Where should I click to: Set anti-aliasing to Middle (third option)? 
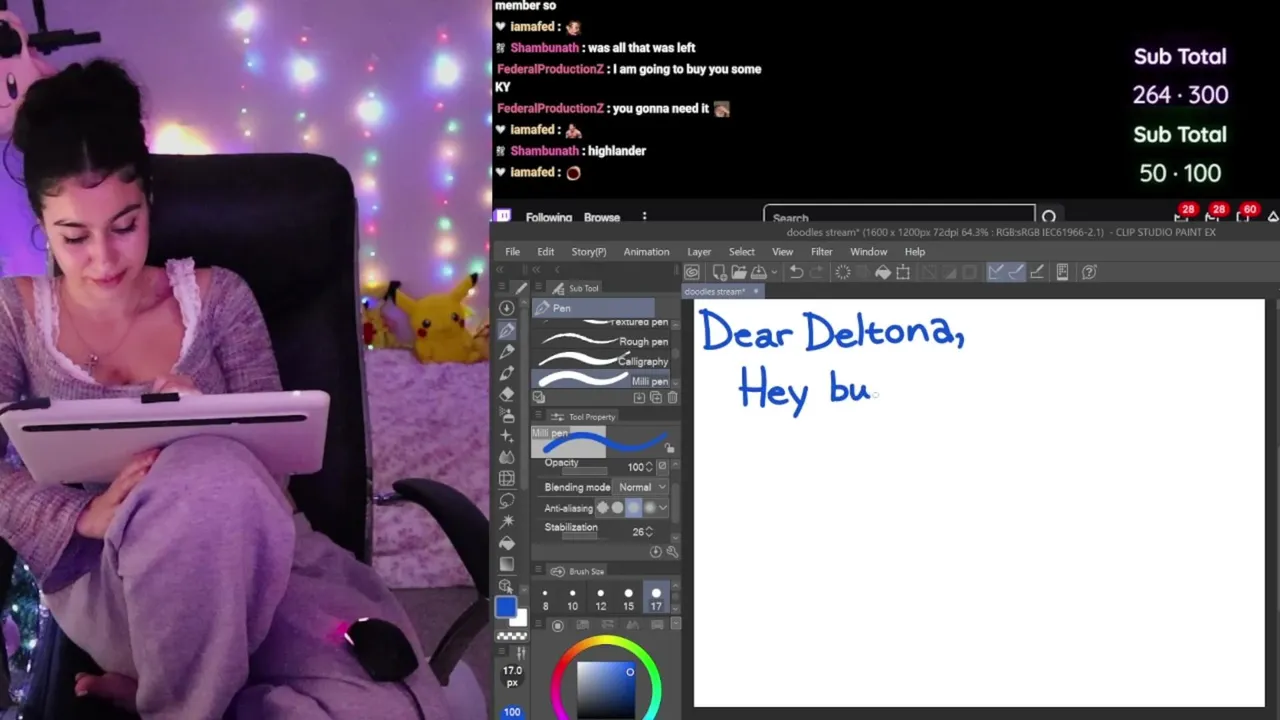633,508
